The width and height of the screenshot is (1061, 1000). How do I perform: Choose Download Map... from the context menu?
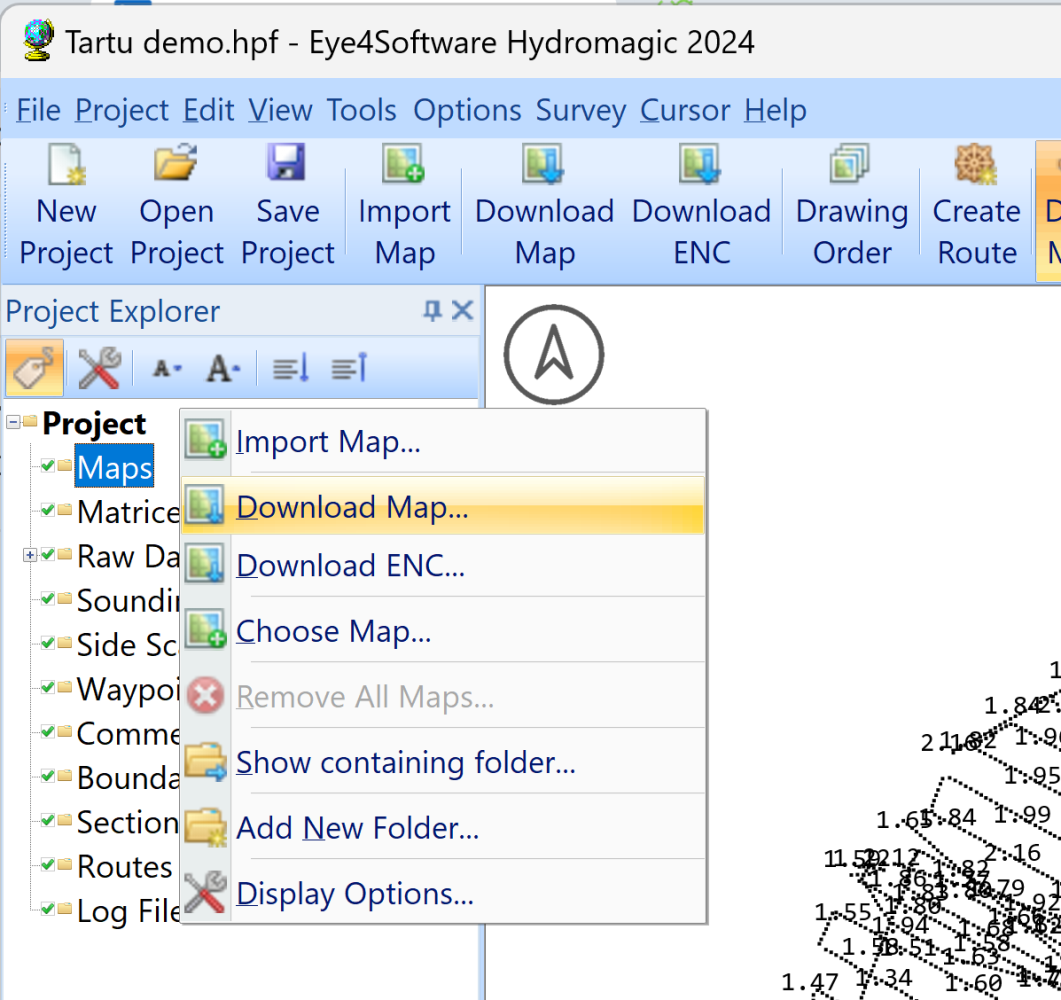pyautogui.click(x=444, y=506)
